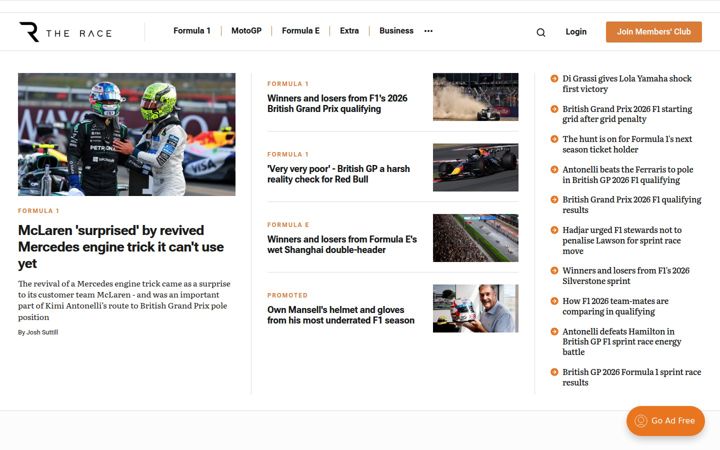Open 'Very very poor' Red Bull article
The image size is (720, 450).
coord(338,174)
